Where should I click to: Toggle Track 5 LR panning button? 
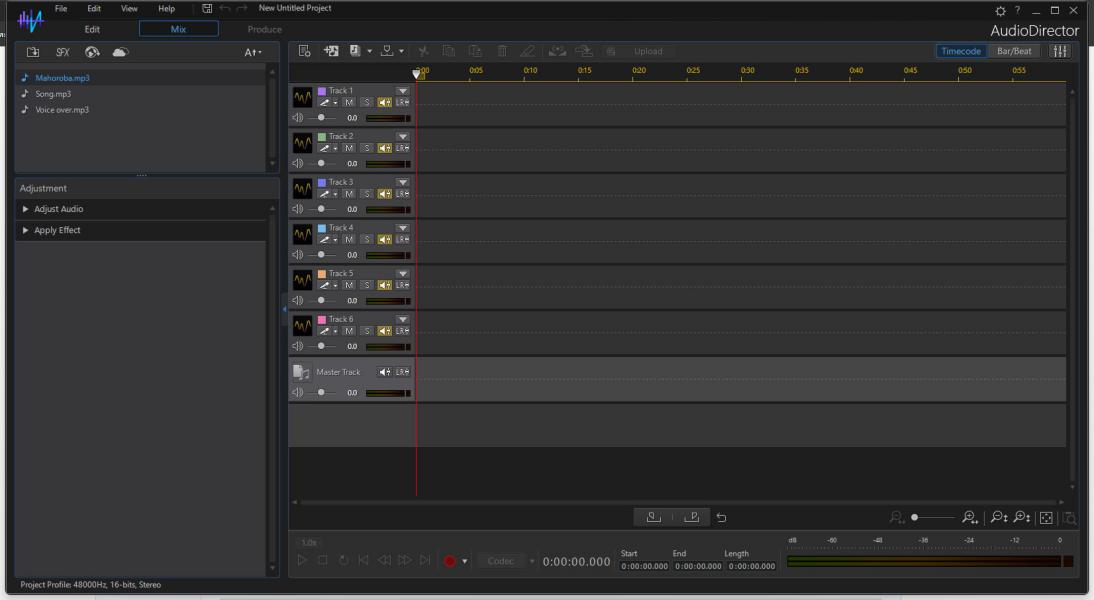(x=403, y=285)
